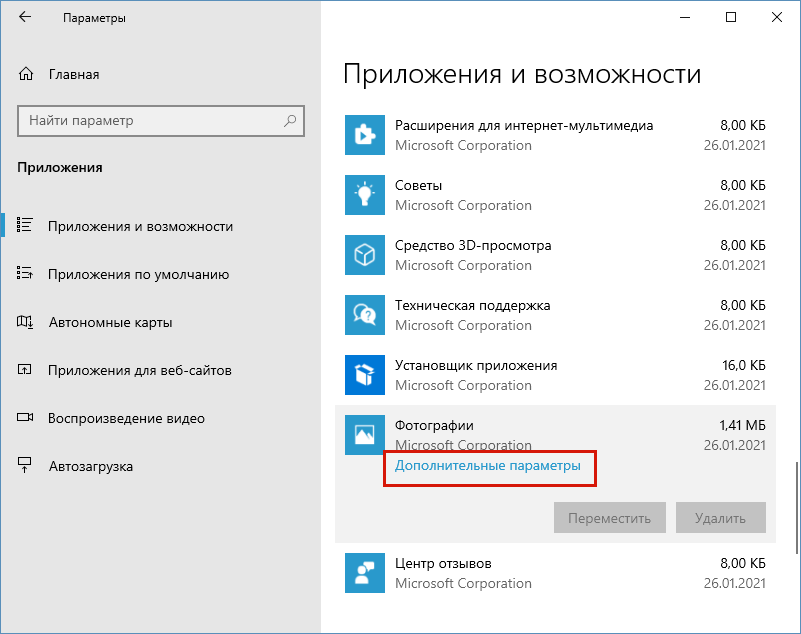Click the Центр отзывов app icon

tap(365, 573)
